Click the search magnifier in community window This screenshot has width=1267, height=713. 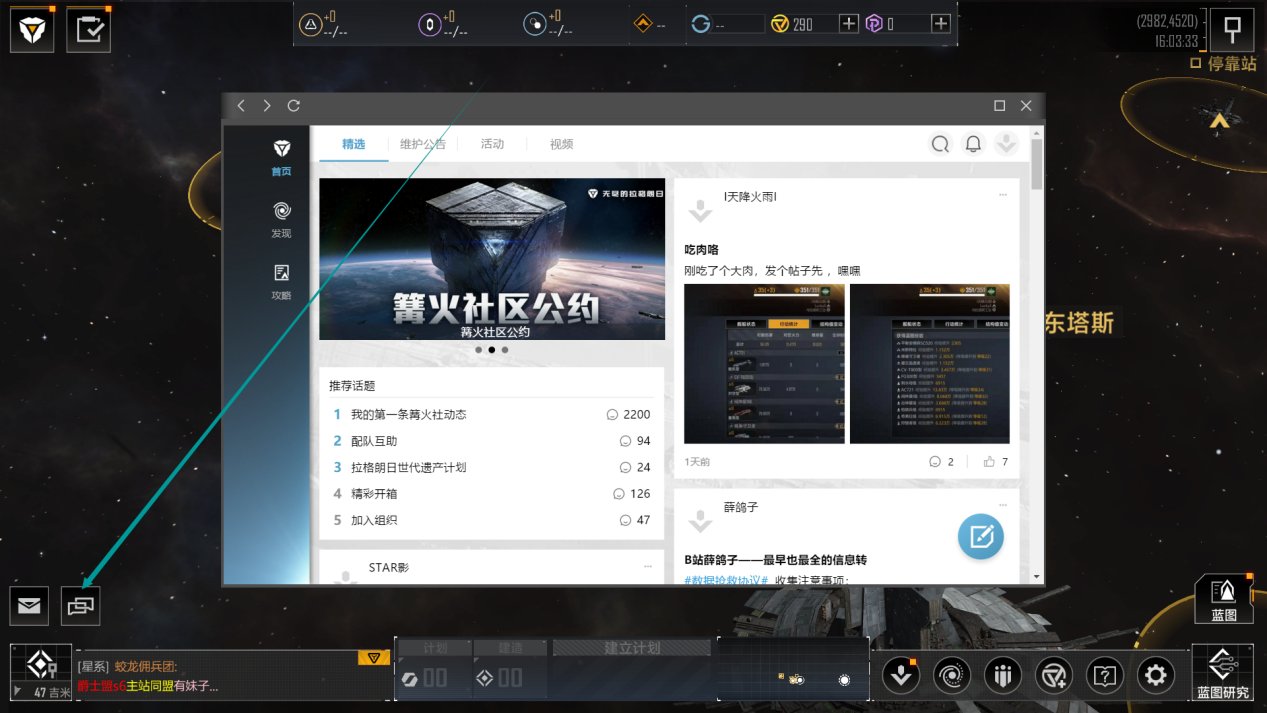[940, 144]
